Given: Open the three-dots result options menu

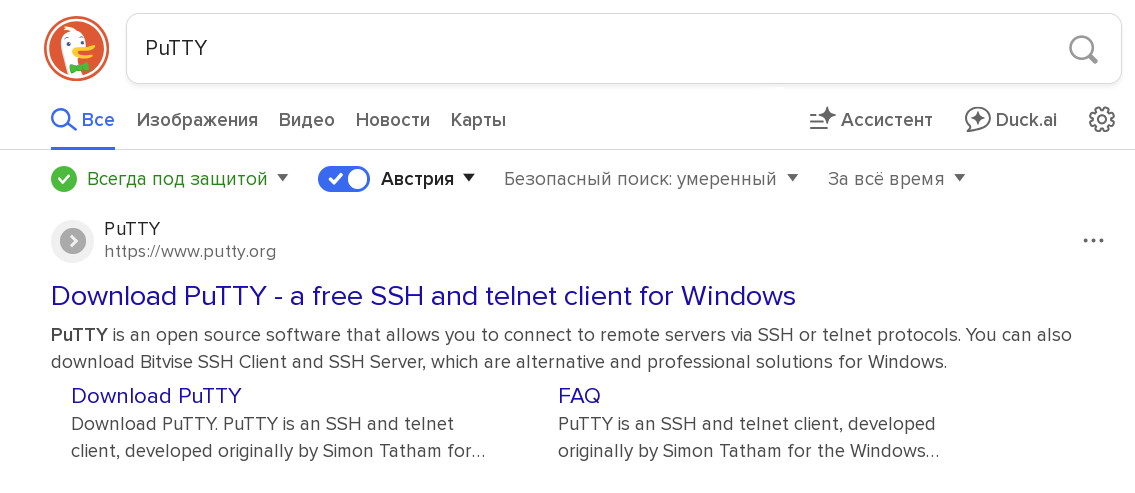Looking at the screenshot, I should click(x=1093, y=241).
